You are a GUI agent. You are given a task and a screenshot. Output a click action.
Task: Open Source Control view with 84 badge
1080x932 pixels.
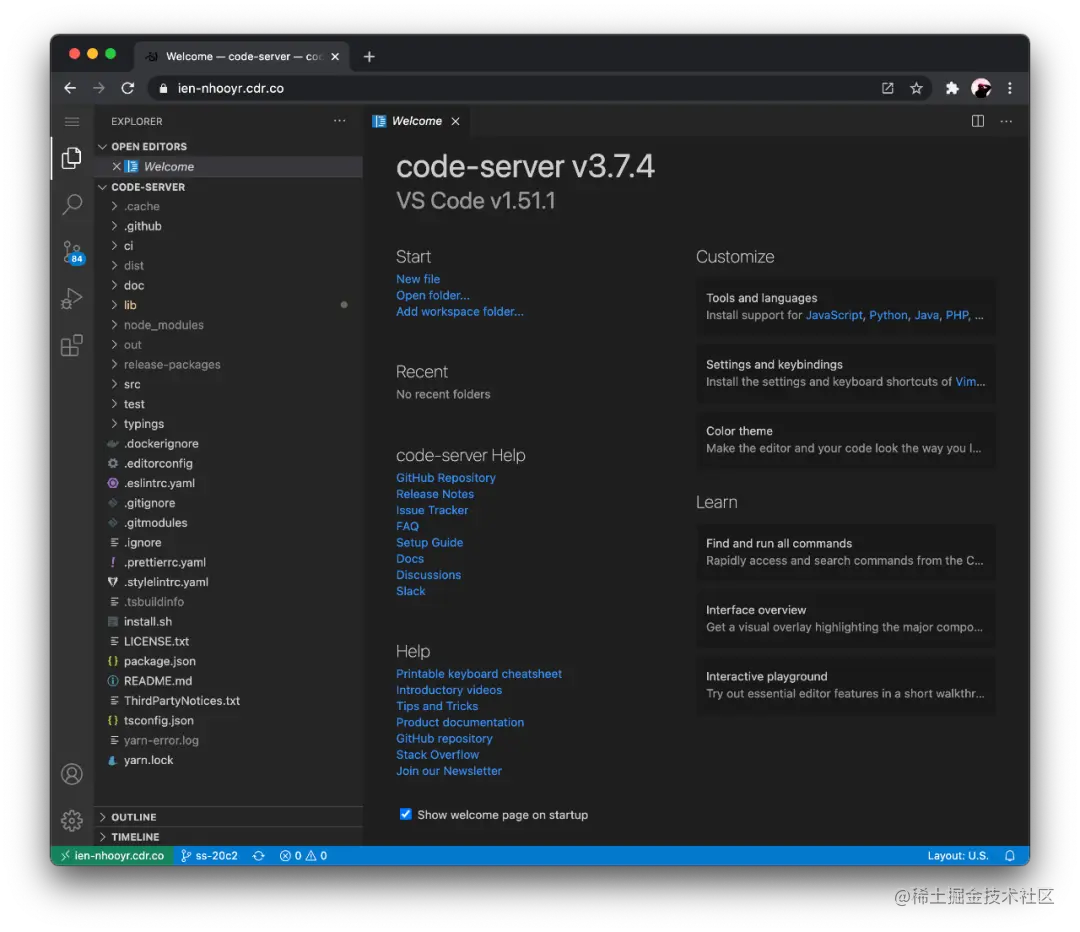tap(72, 252)
